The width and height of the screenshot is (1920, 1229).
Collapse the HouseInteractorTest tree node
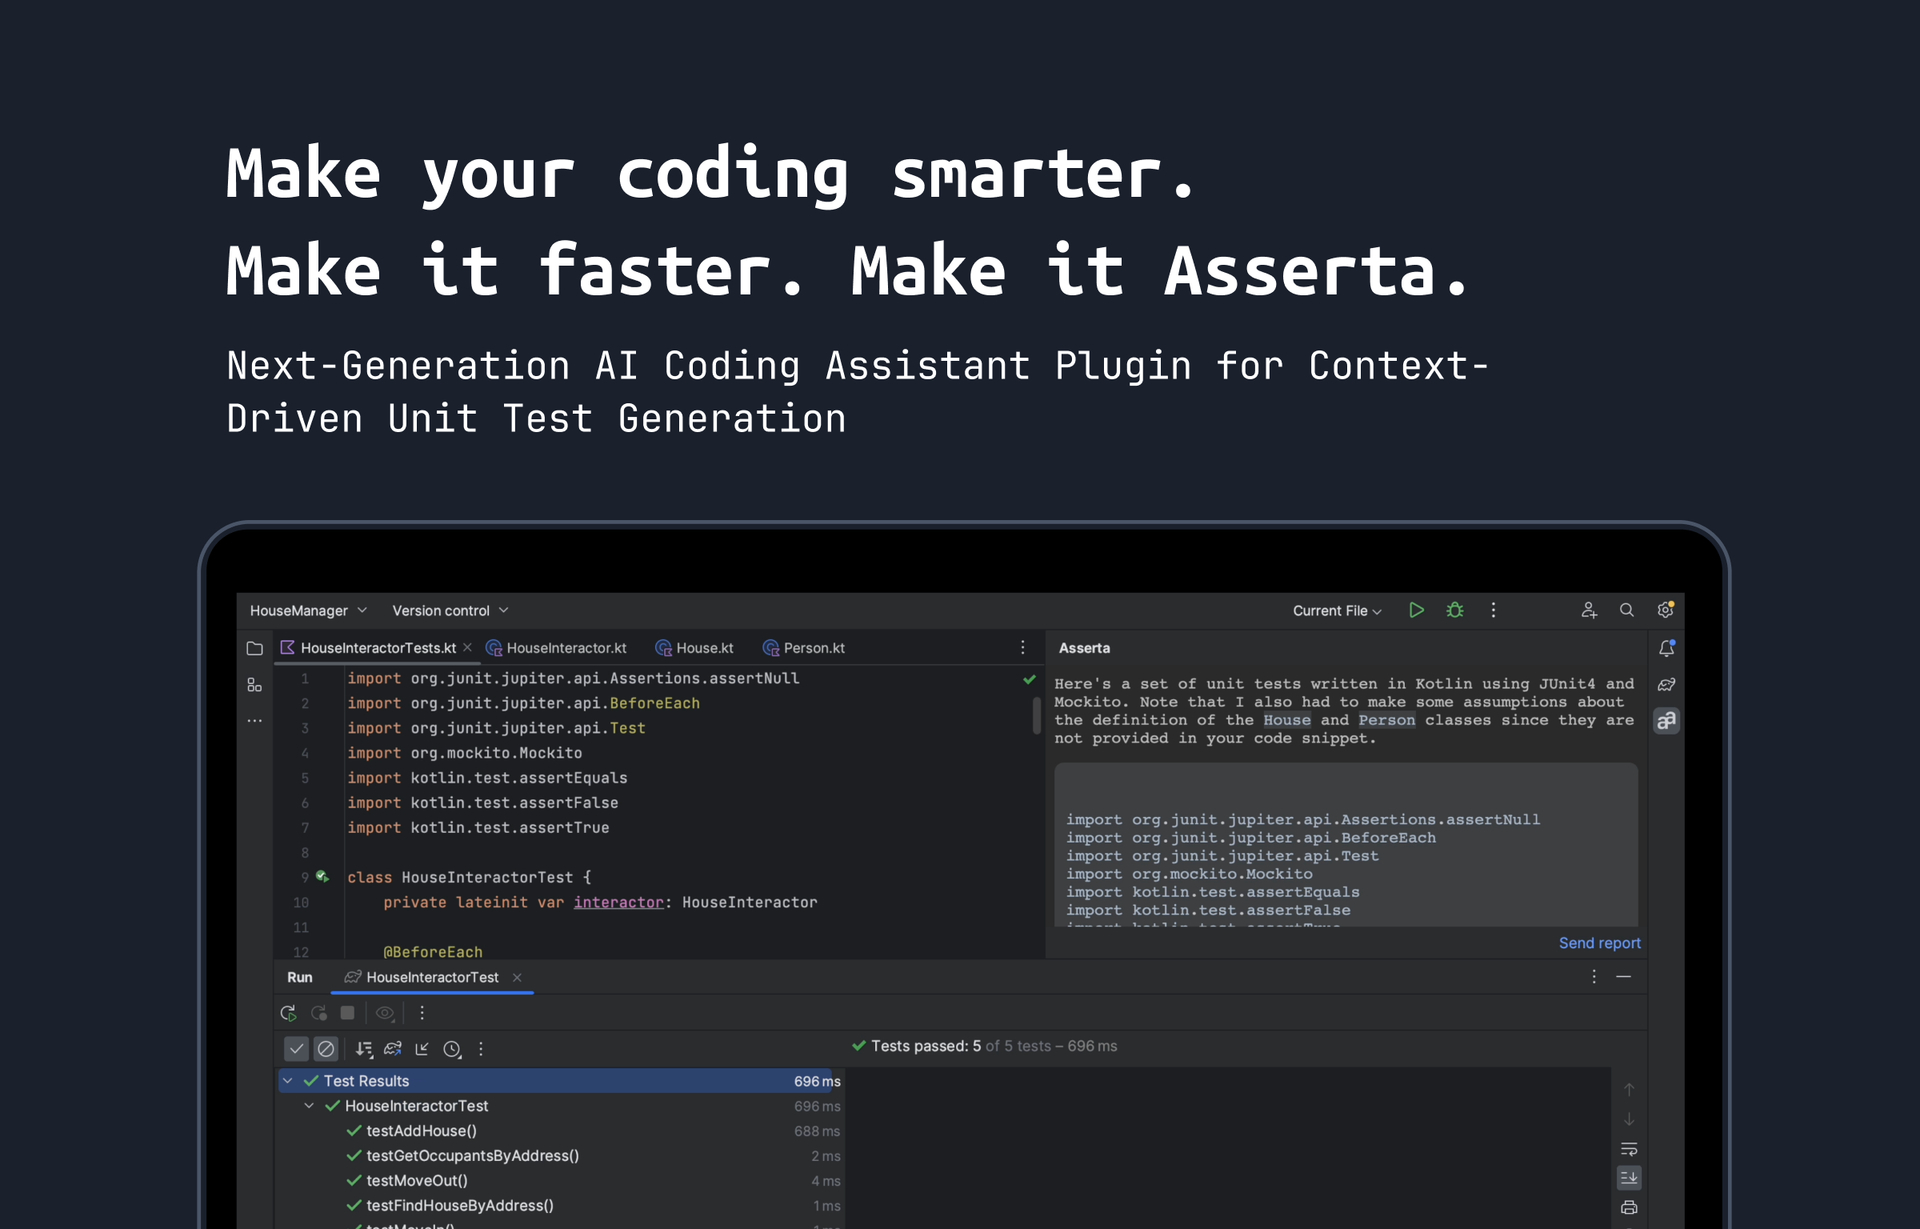click(x=309, y=1106)
